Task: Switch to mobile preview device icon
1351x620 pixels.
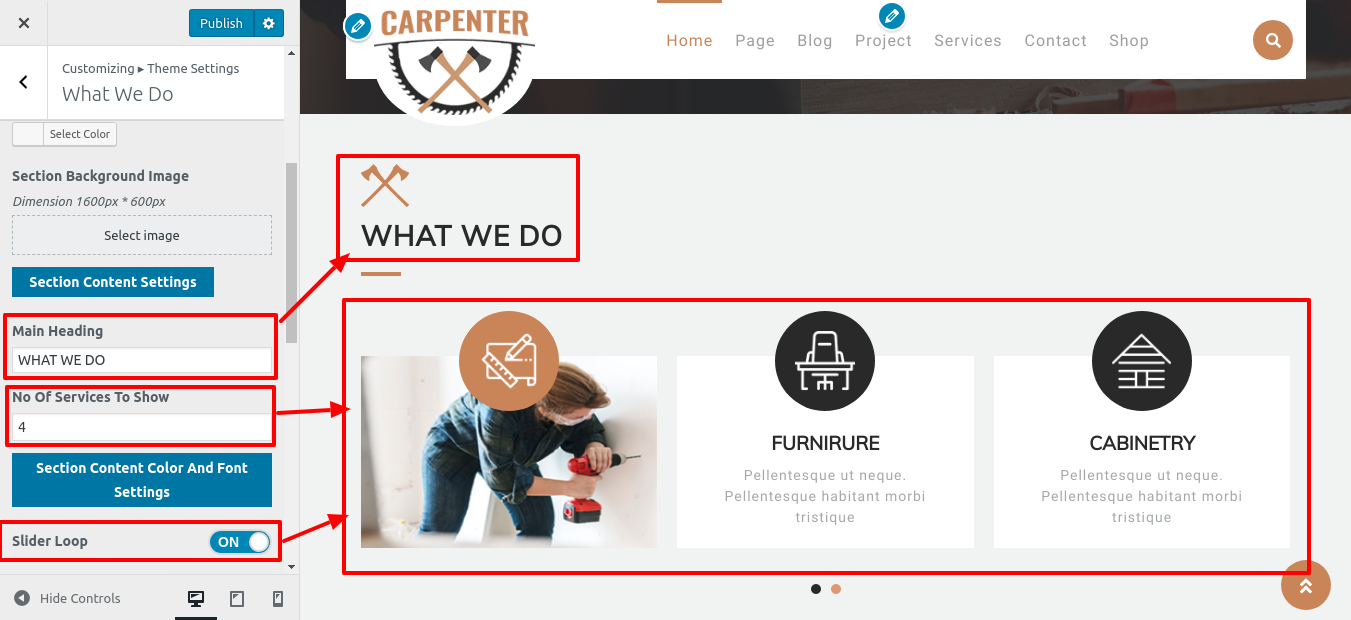Action: 278,598
